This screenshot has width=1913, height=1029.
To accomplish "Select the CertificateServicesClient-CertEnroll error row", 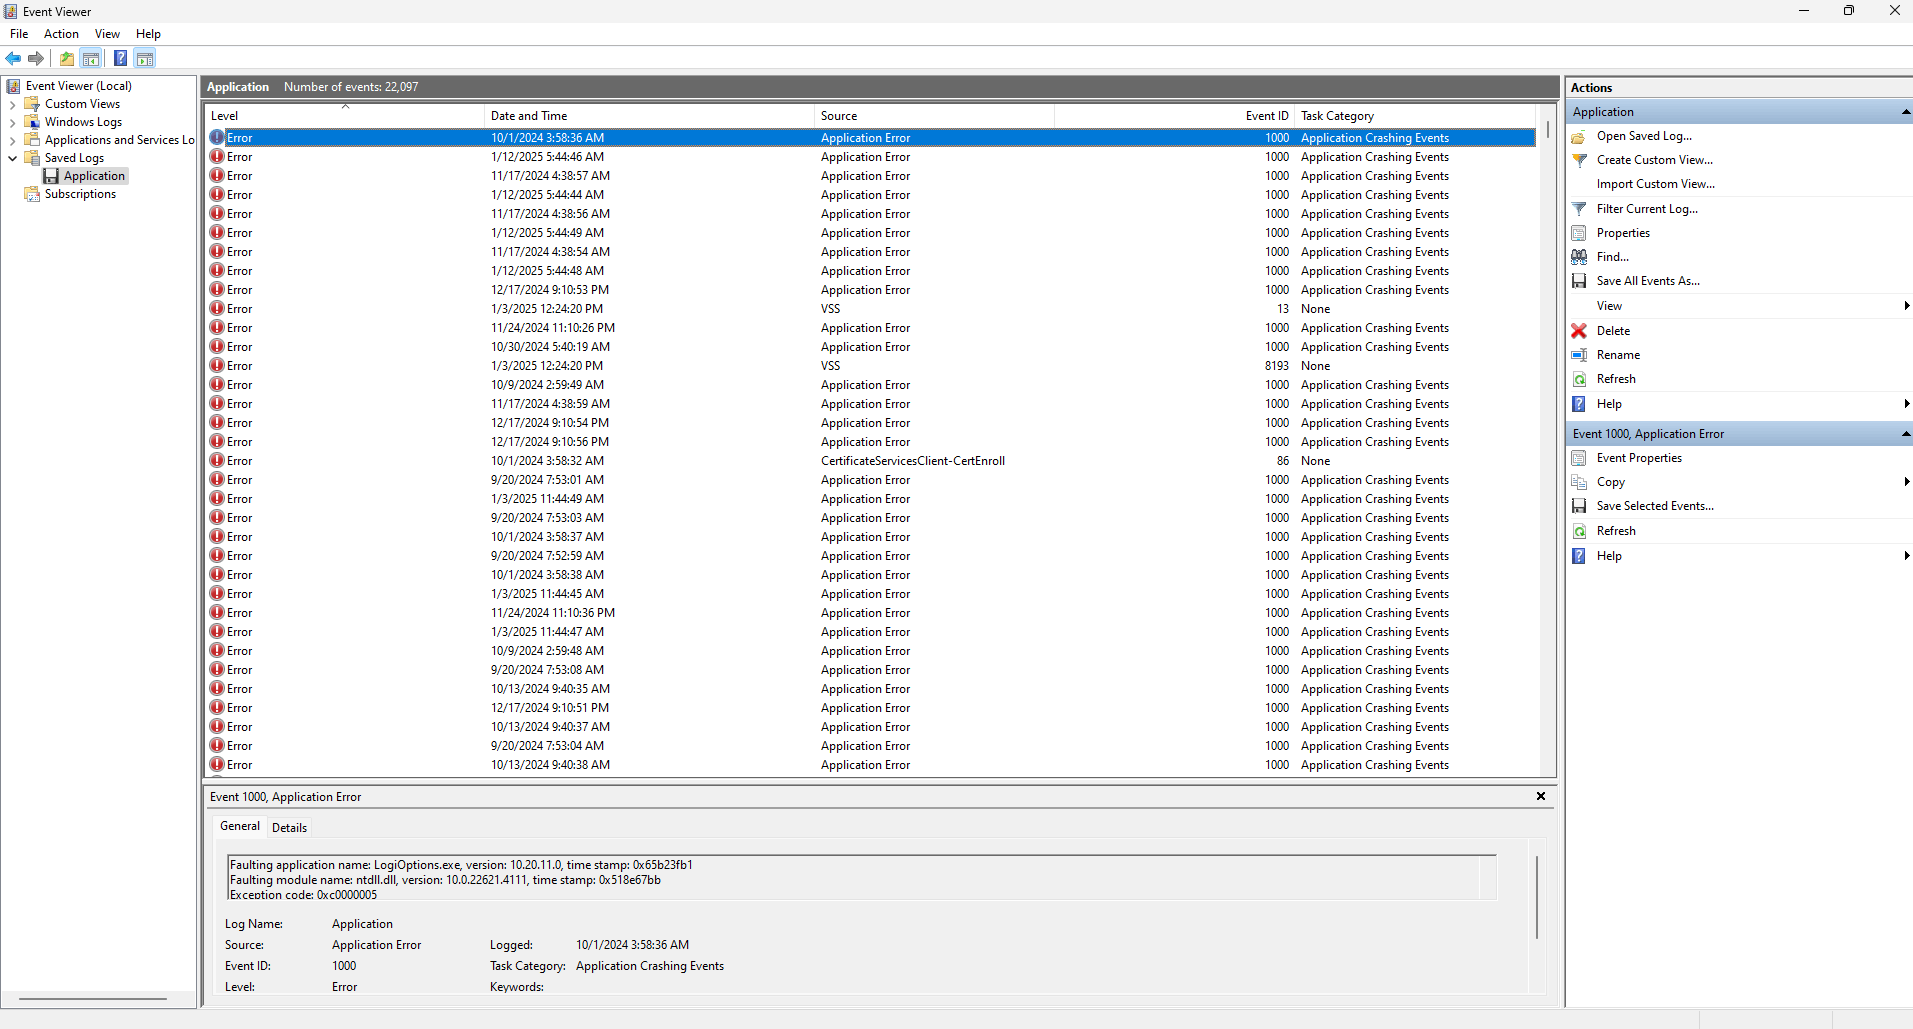I will pos(871,461).
